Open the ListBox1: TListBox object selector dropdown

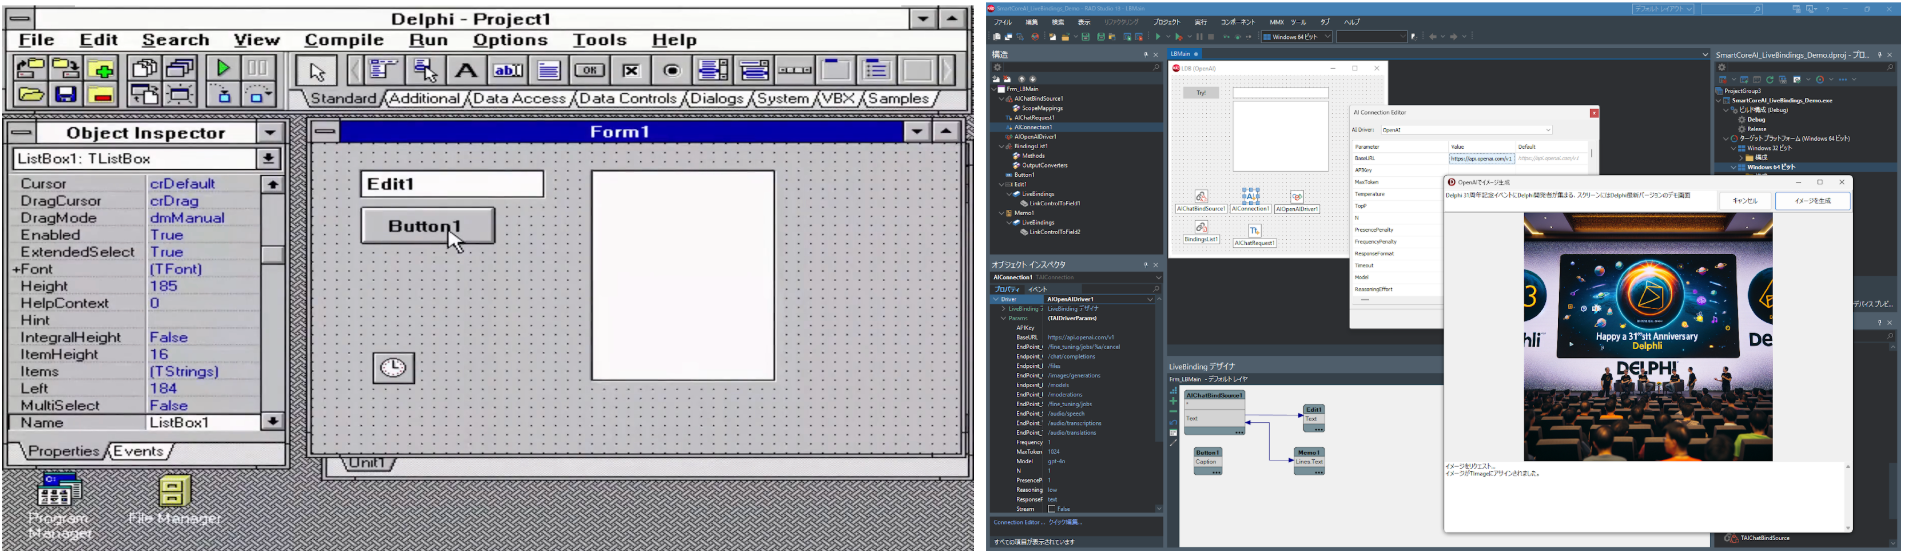tap(268, 159)
